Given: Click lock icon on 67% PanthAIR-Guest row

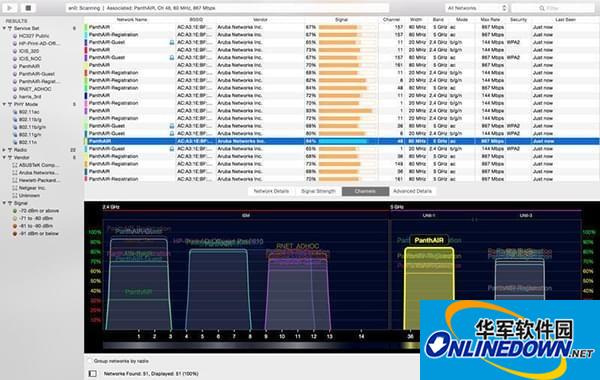Looking at the screenshot, I should pyautogui.click(x=172, y=57).
